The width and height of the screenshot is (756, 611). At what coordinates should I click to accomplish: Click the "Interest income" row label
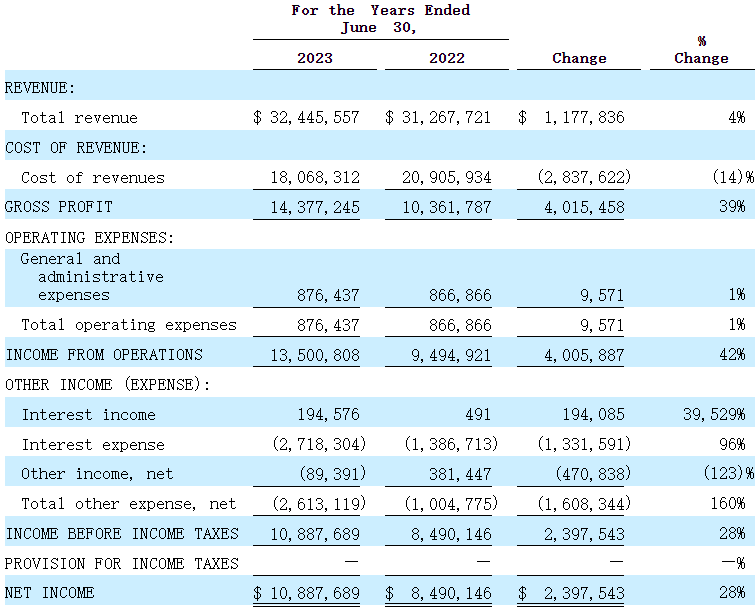click(88, 415)
